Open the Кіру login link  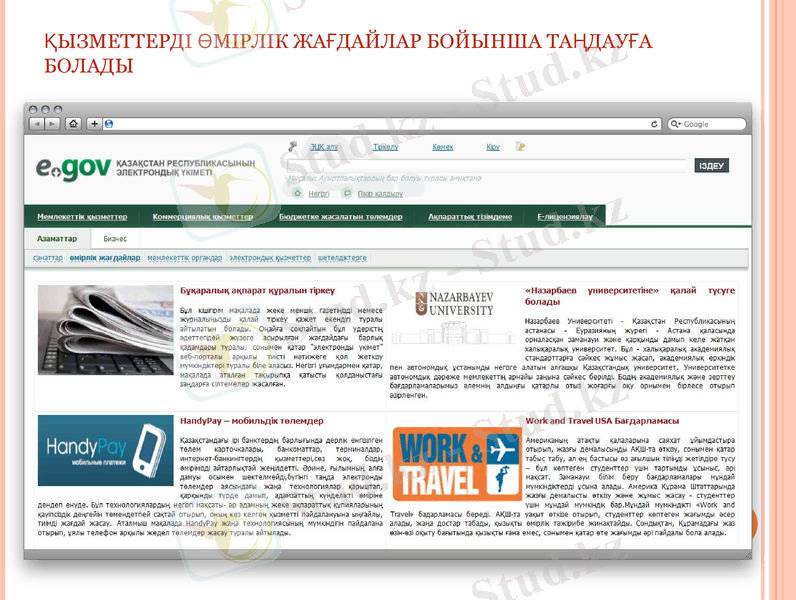pyautogui.click(x=493, y=147)
